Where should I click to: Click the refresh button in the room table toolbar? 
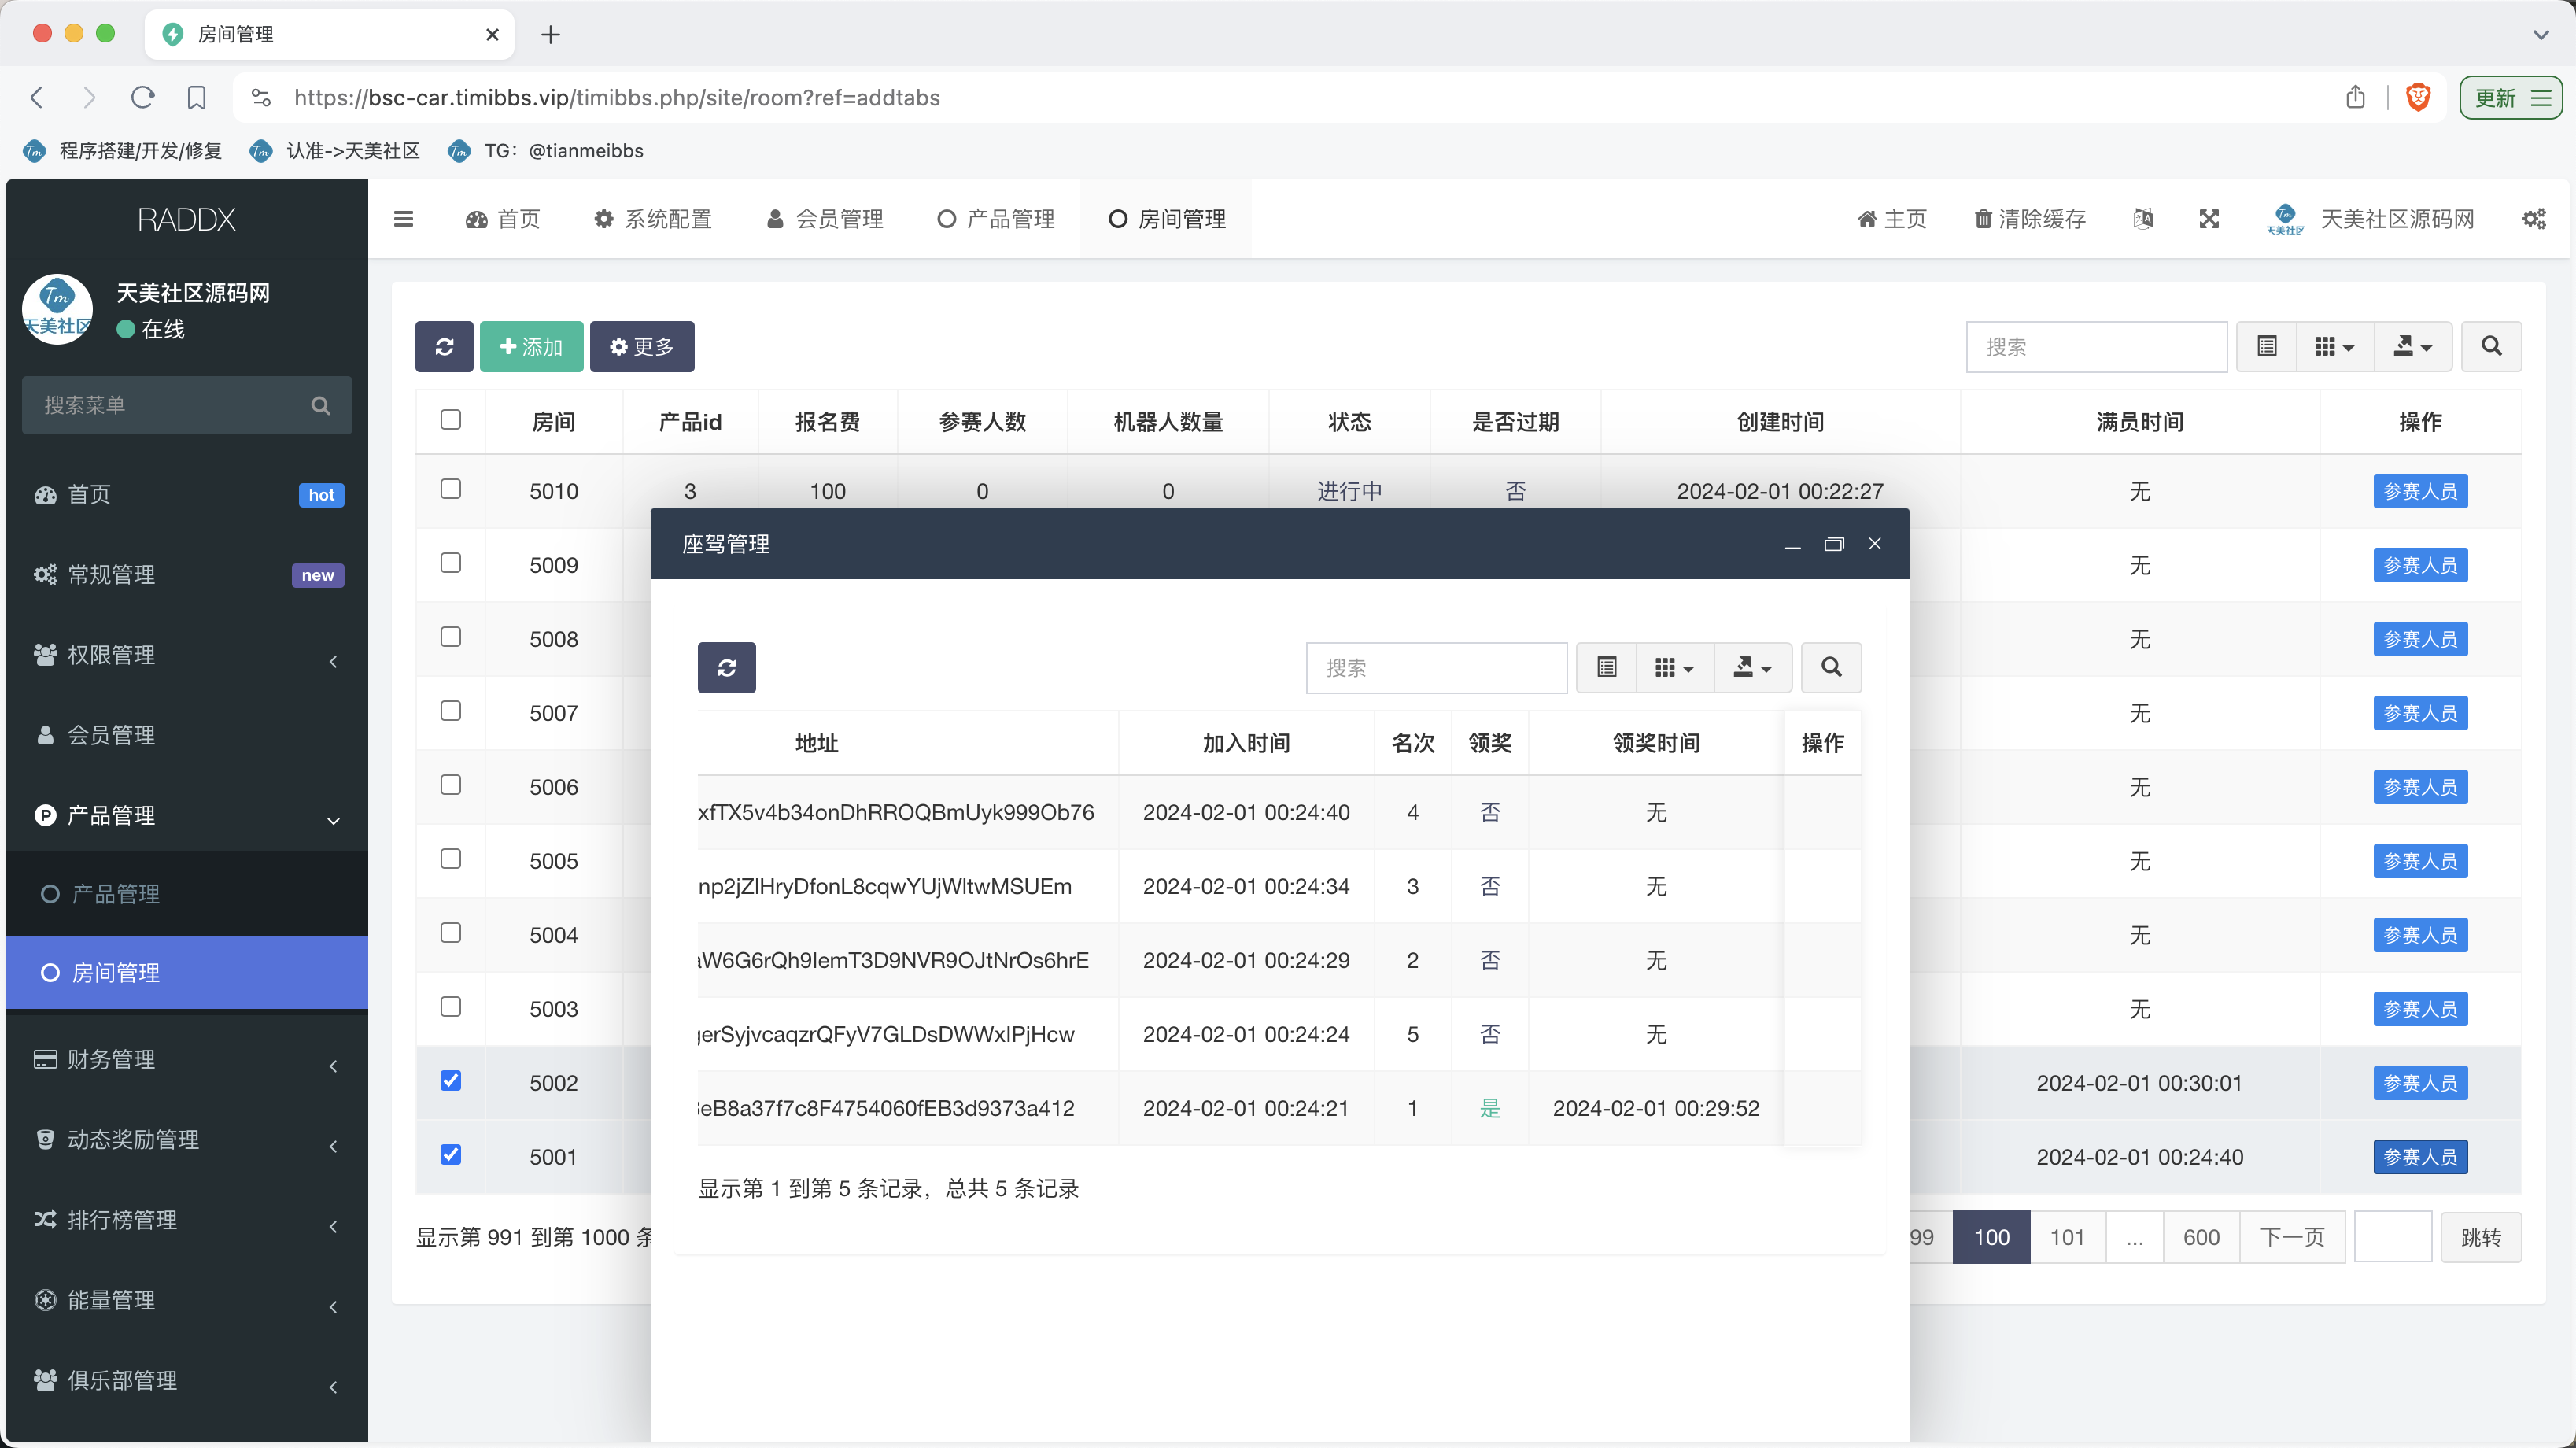pos(445,347)
